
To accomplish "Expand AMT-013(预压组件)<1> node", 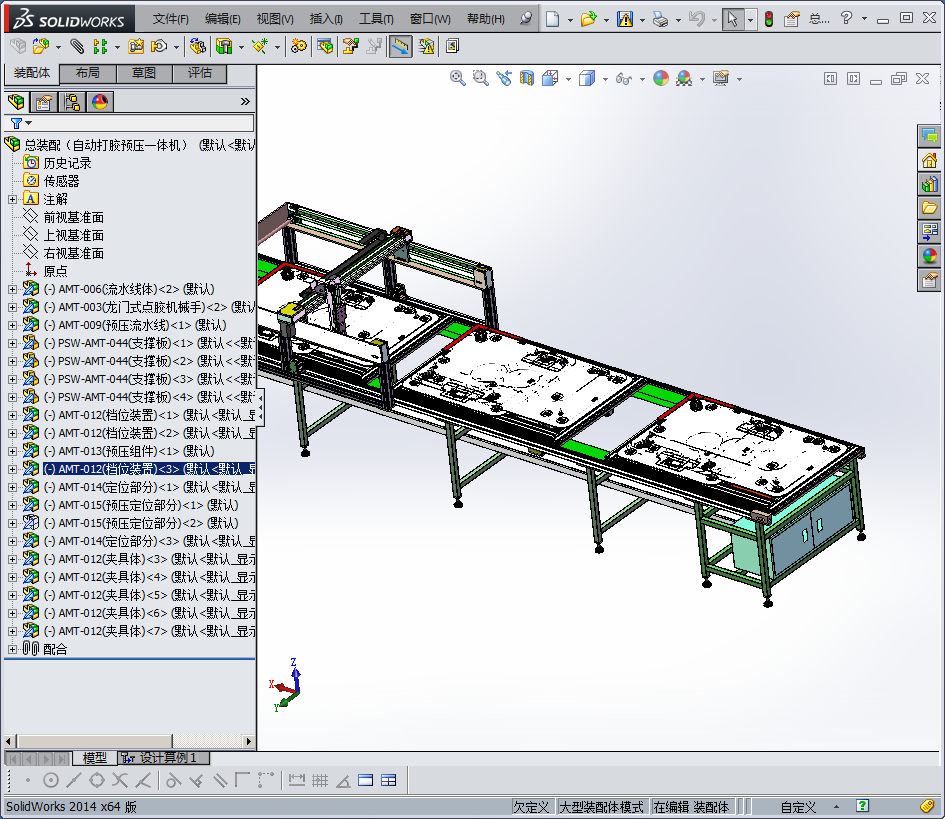I will (12, 451).
